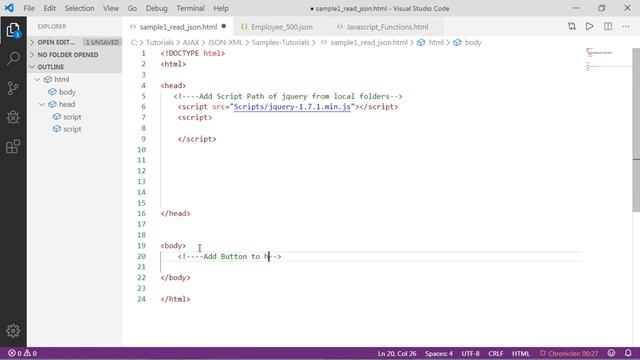
Task: Click the errors and warnings status indicator
Action: (x=22, y=353)
